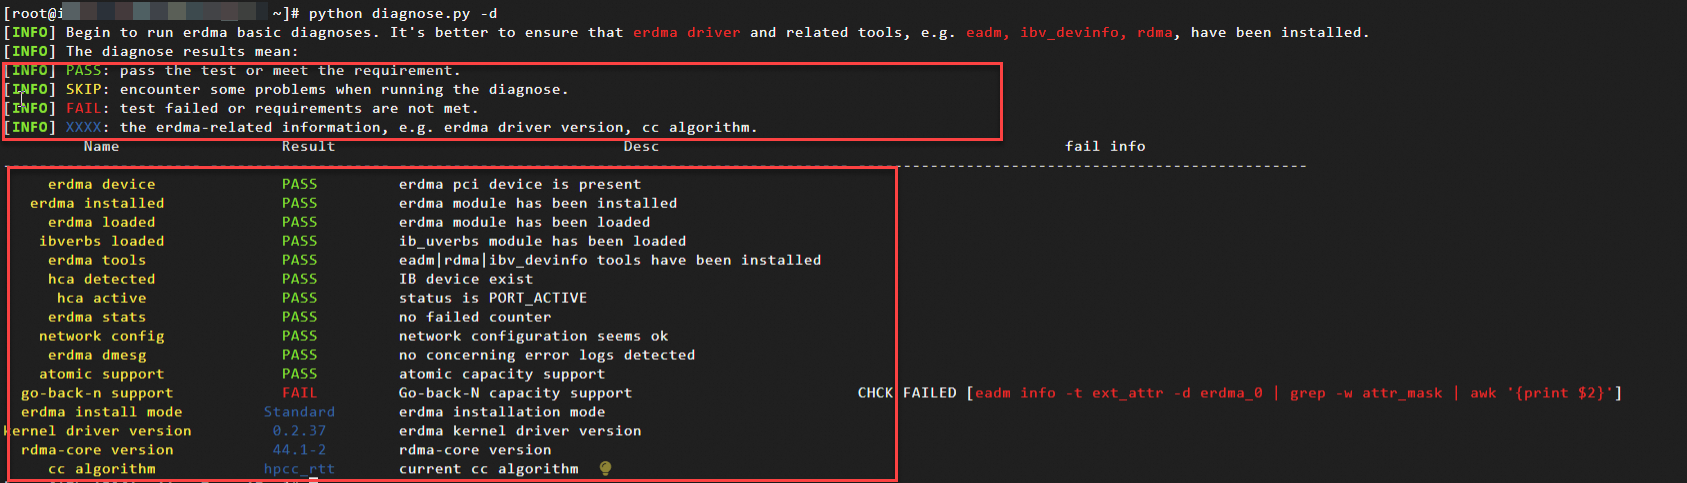Click the 'PASS:' legend label

point(88,70)
